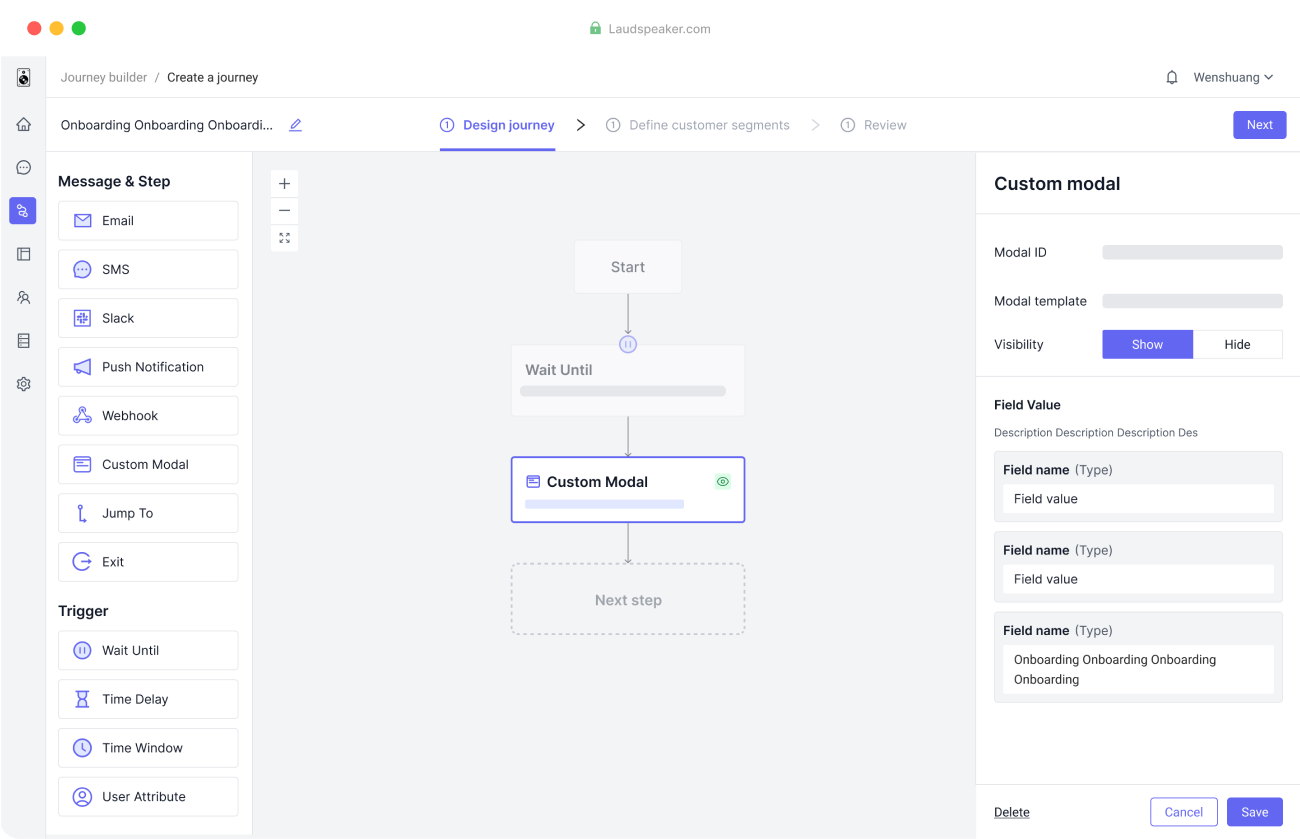1300x839 pixels.
Task: Keep visibility on Show
Action: (1147, 344)
